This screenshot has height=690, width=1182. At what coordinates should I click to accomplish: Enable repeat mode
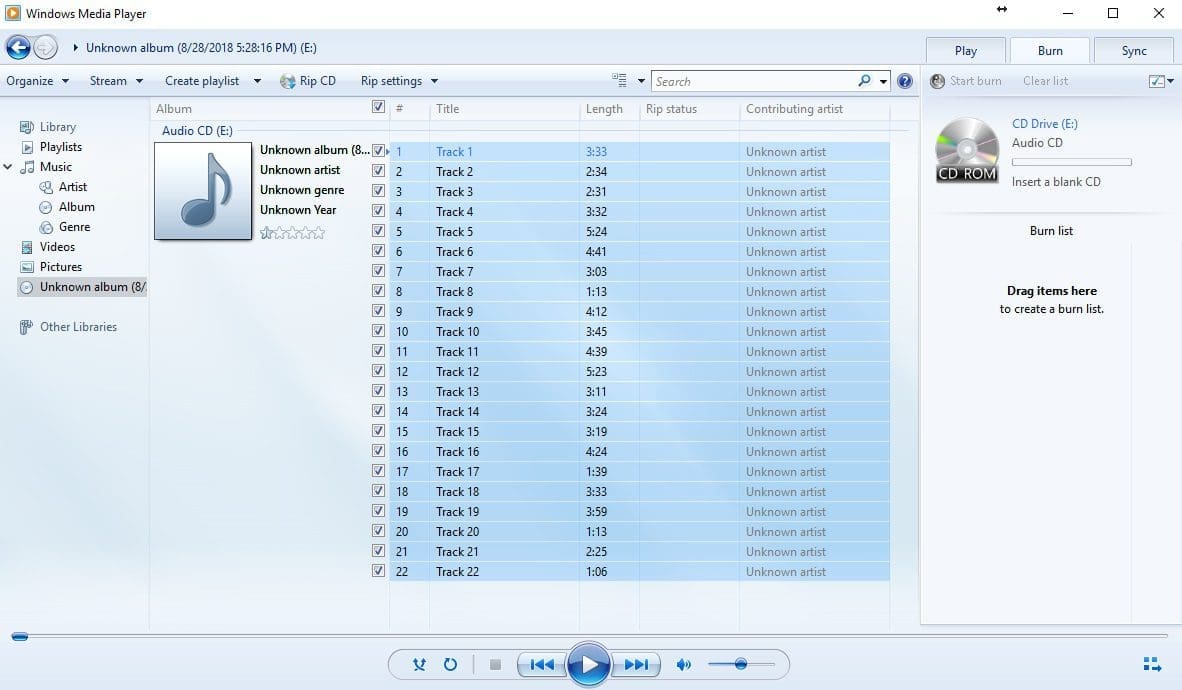(450, 663)
